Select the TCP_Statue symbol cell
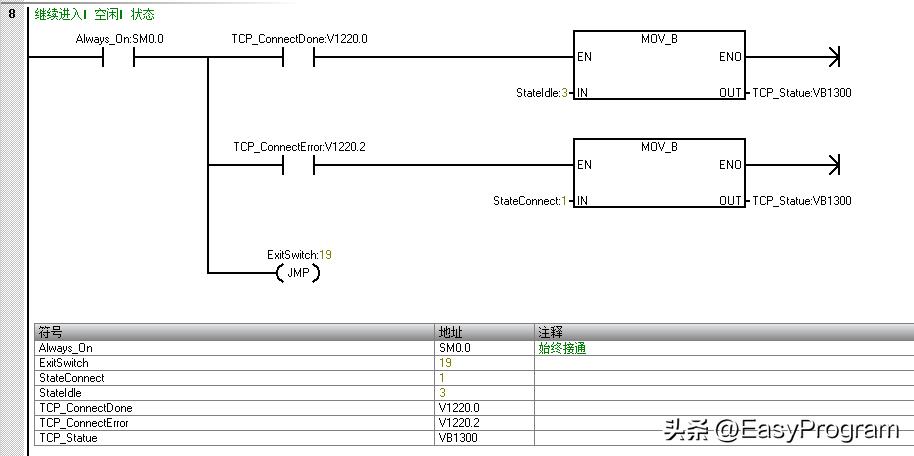 234,438
